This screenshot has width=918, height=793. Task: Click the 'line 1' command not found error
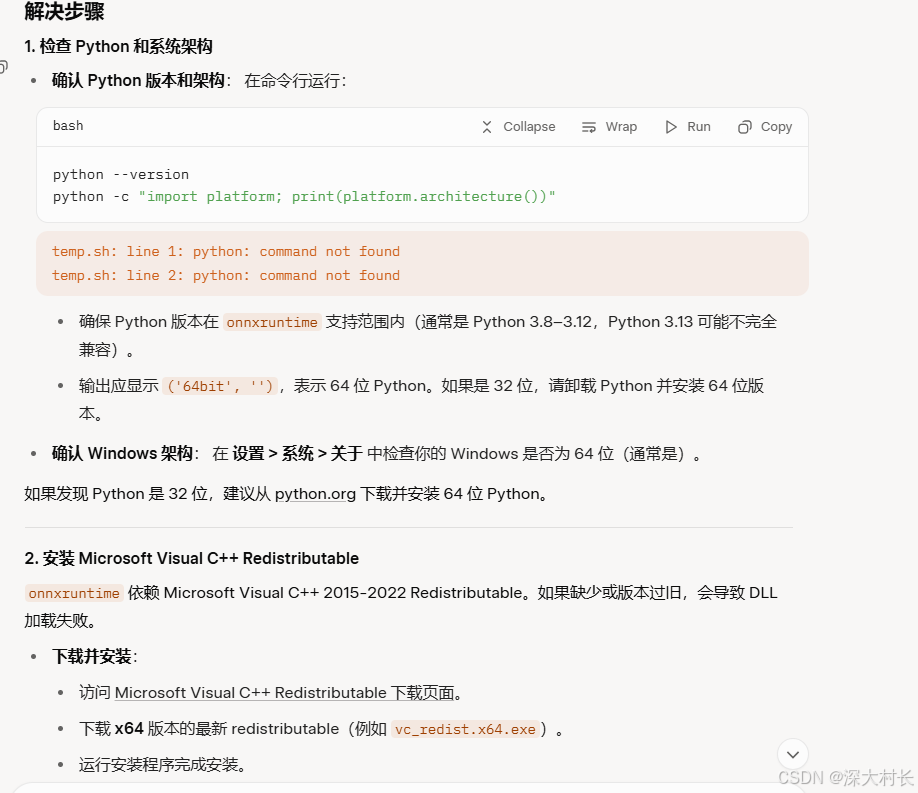point(226,251)
